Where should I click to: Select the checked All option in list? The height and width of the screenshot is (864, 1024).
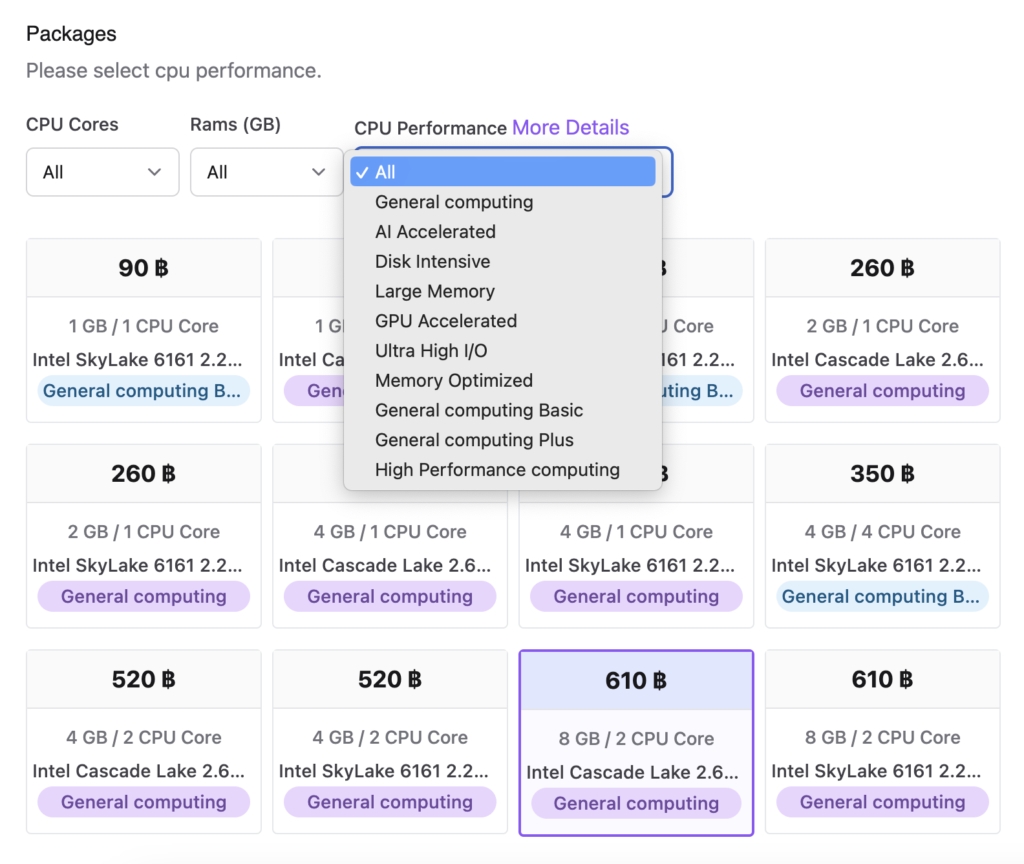coord(502,172)
